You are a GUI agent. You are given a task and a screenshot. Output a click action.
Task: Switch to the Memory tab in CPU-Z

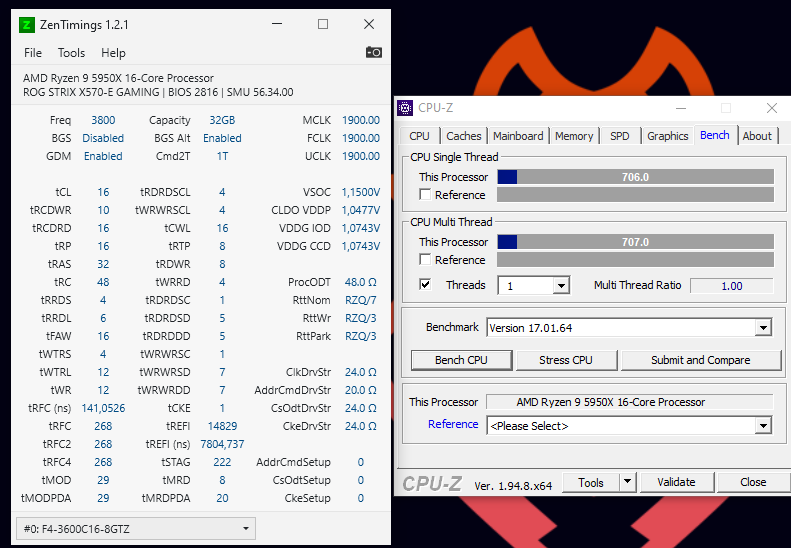coord(574,136)
